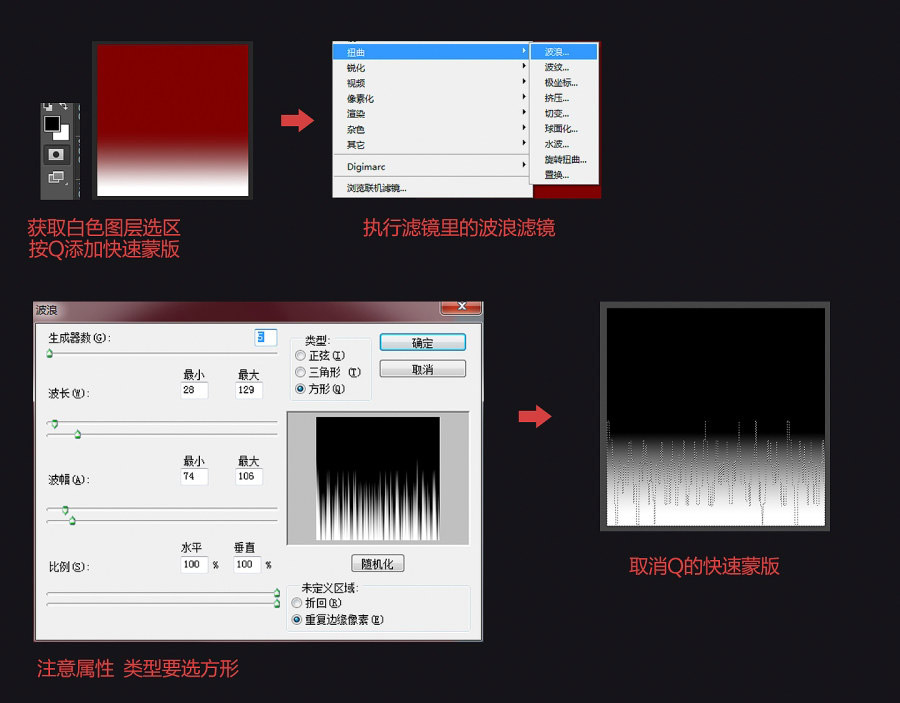
Task: Click the default colors mini icon in toolbar
Action: 47,107
